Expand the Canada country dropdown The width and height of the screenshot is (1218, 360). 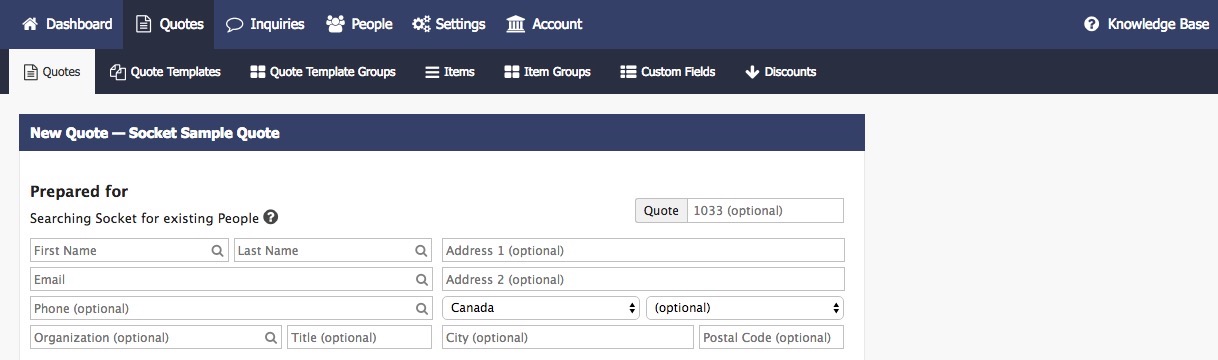pos(541,308)
